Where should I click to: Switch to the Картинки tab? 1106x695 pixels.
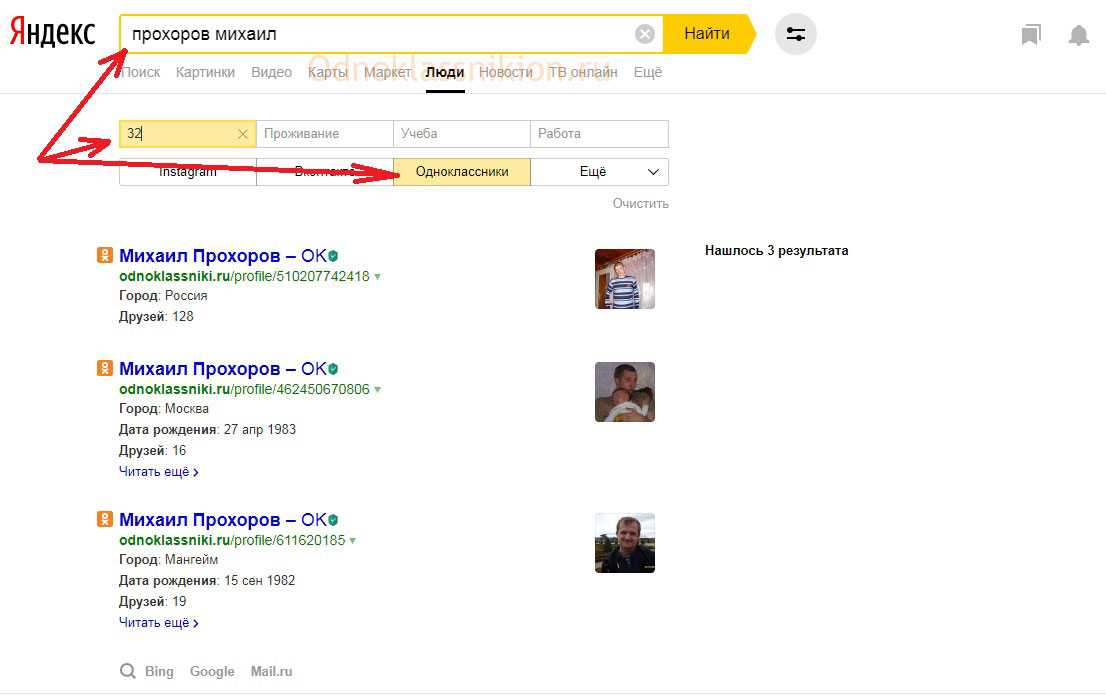click(x=205, y=72)
